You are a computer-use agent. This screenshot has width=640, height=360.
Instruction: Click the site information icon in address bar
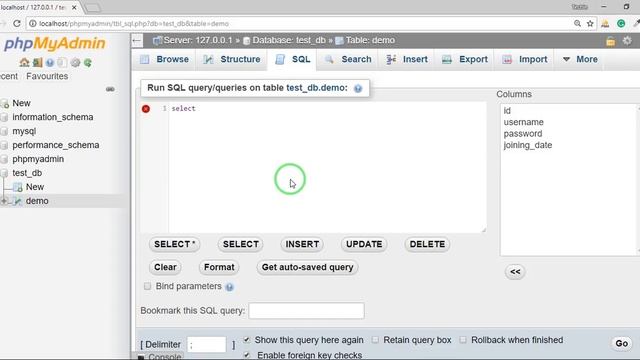pyautogui.click(x=33, y=24)
